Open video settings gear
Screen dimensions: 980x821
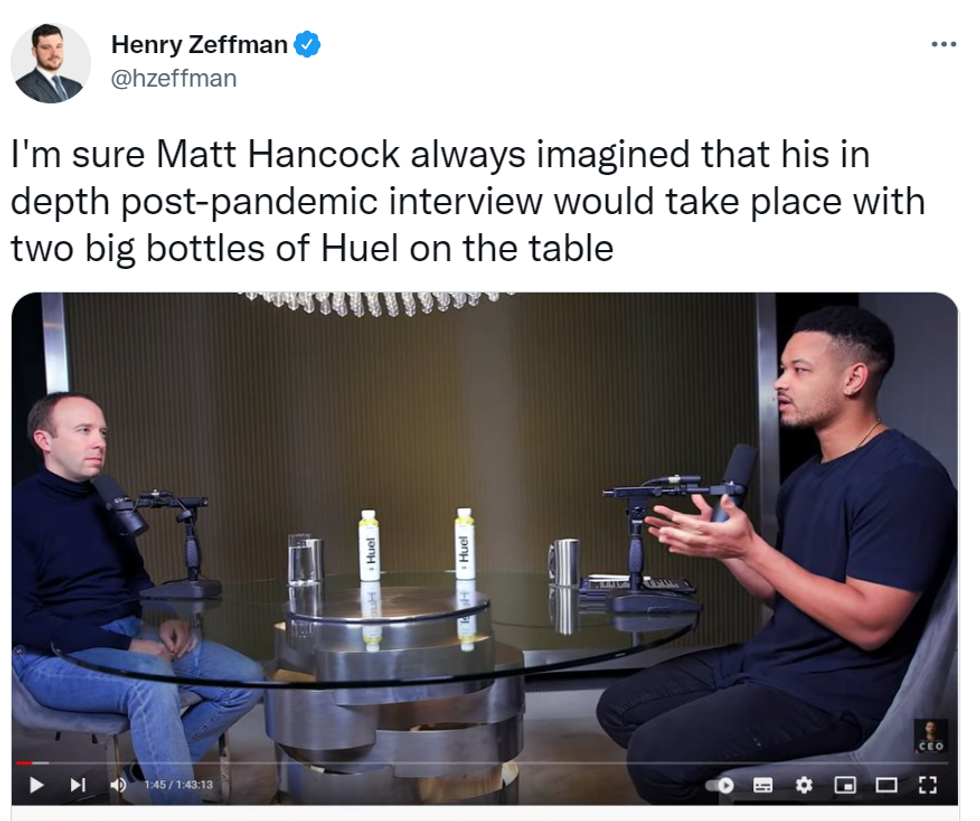804,785
